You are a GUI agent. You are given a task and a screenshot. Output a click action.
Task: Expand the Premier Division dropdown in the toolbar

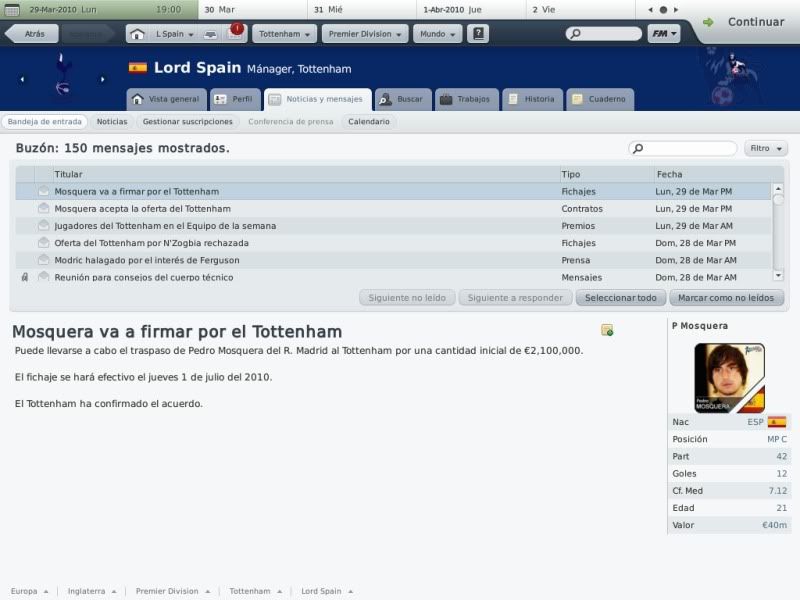click(x=365, y=34)
